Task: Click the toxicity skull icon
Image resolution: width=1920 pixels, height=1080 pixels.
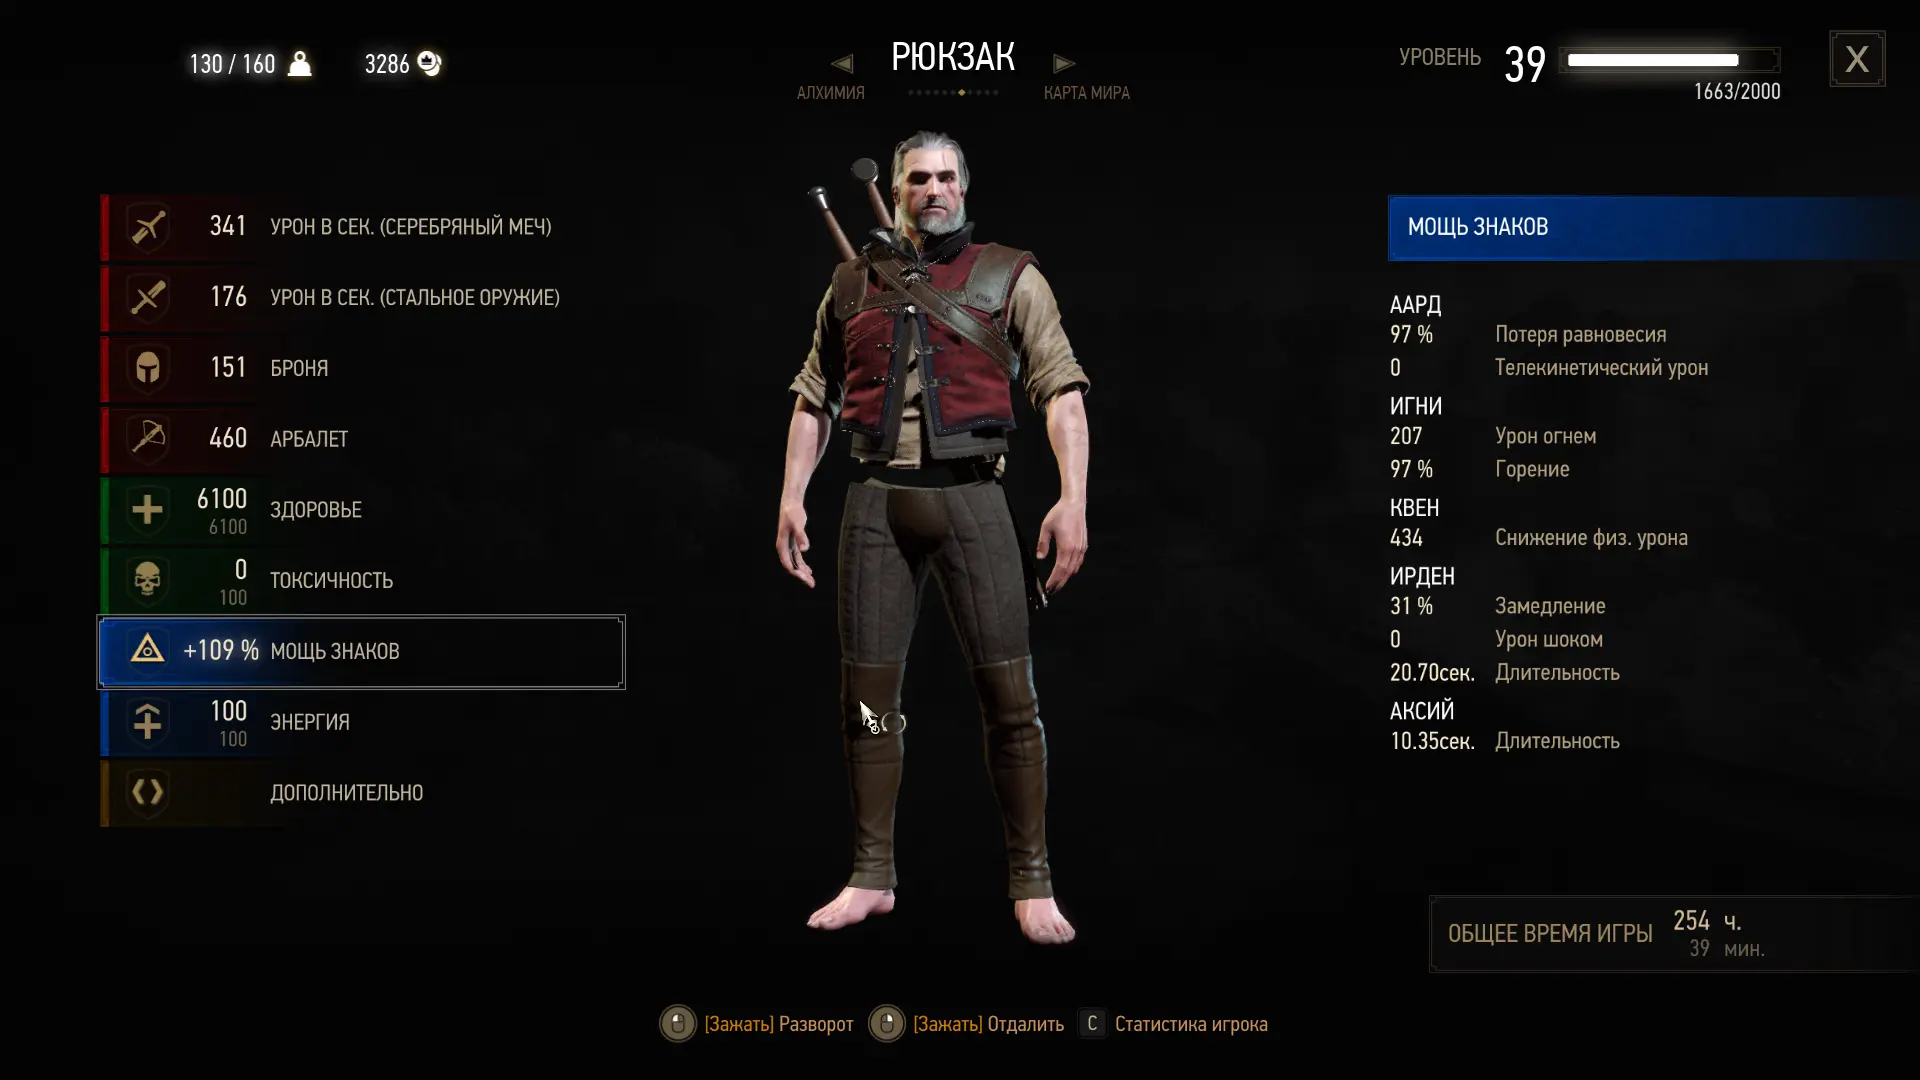Action: (148, 581)
